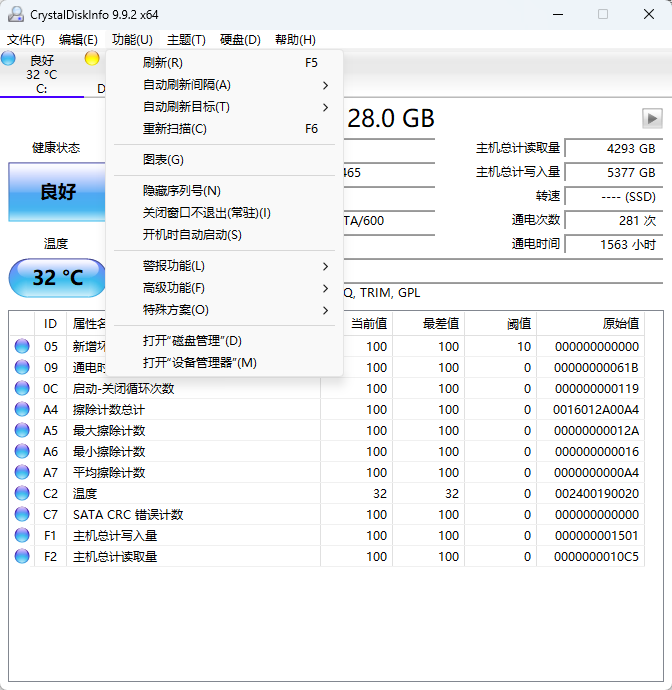The image size is (672, 690).
Task: Open the 文件(F) menu
Action: coord(26,40)
